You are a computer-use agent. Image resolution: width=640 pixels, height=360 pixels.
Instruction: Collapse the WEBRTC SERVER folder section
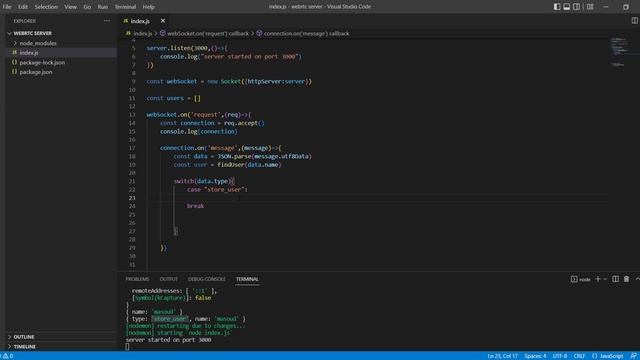32,33
